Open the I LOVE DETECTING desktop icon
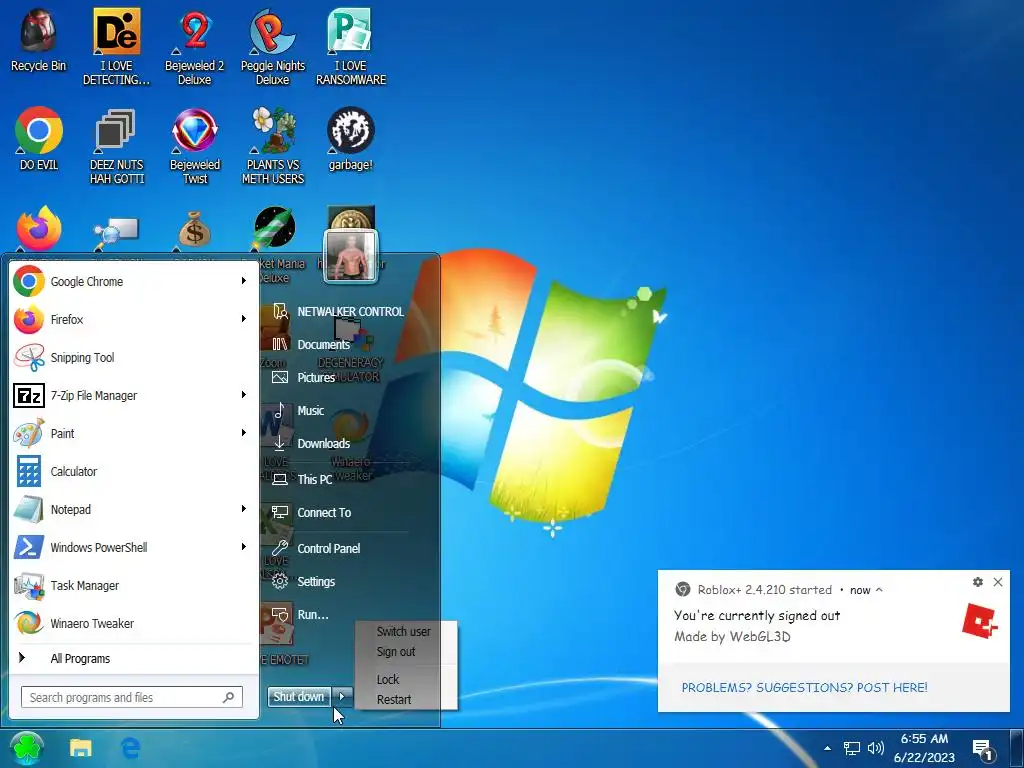The width and height of the screenshot is (1024, 768). coord(116,46)
